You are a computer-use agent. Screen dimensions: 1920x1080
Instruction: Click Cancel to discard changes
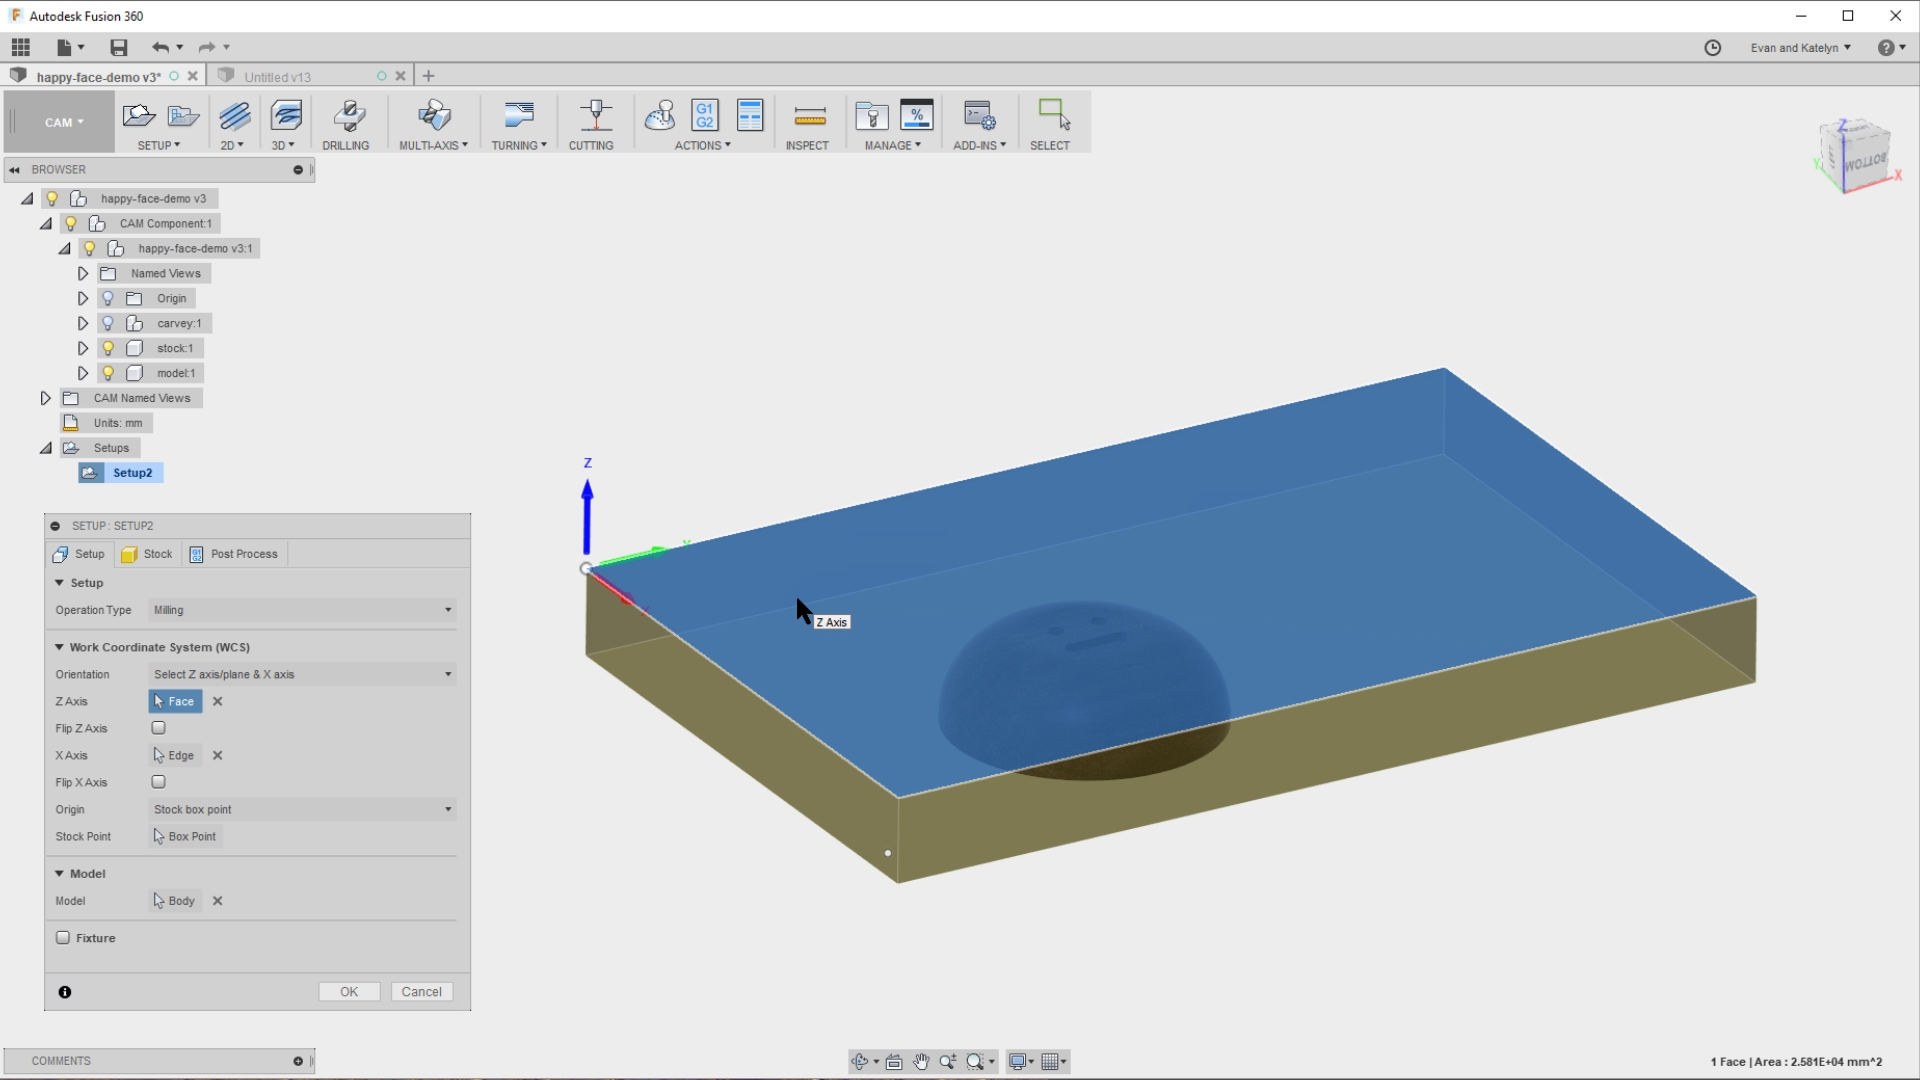click(422, 990)
